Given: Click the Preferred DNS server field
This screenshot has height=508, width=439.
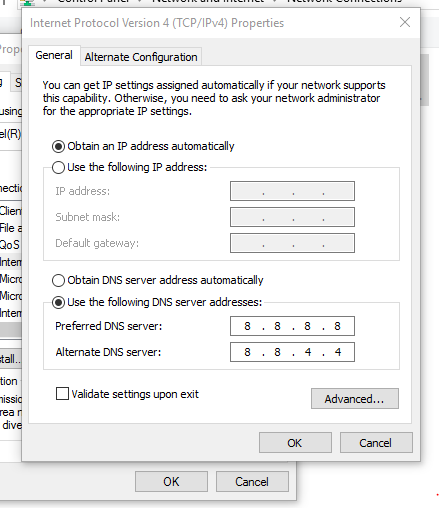Looking at the screenshot, I should [292, 326].
